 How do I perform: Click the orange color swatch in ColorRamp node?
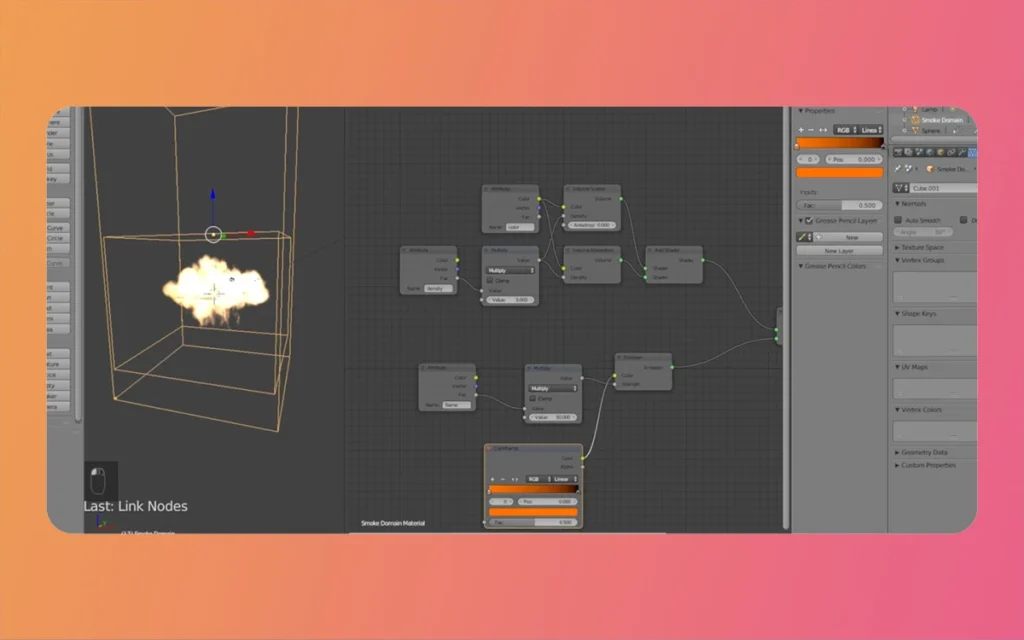[x=534, y=512]
